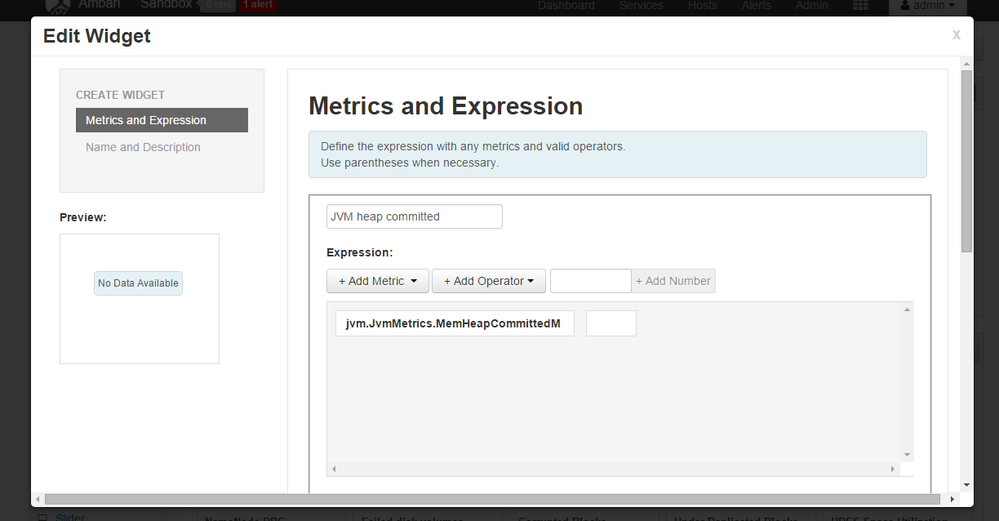Open the admin user menu
Viewport: 999px width, 521px height.
pyautogui.click(x=929, y=6)
